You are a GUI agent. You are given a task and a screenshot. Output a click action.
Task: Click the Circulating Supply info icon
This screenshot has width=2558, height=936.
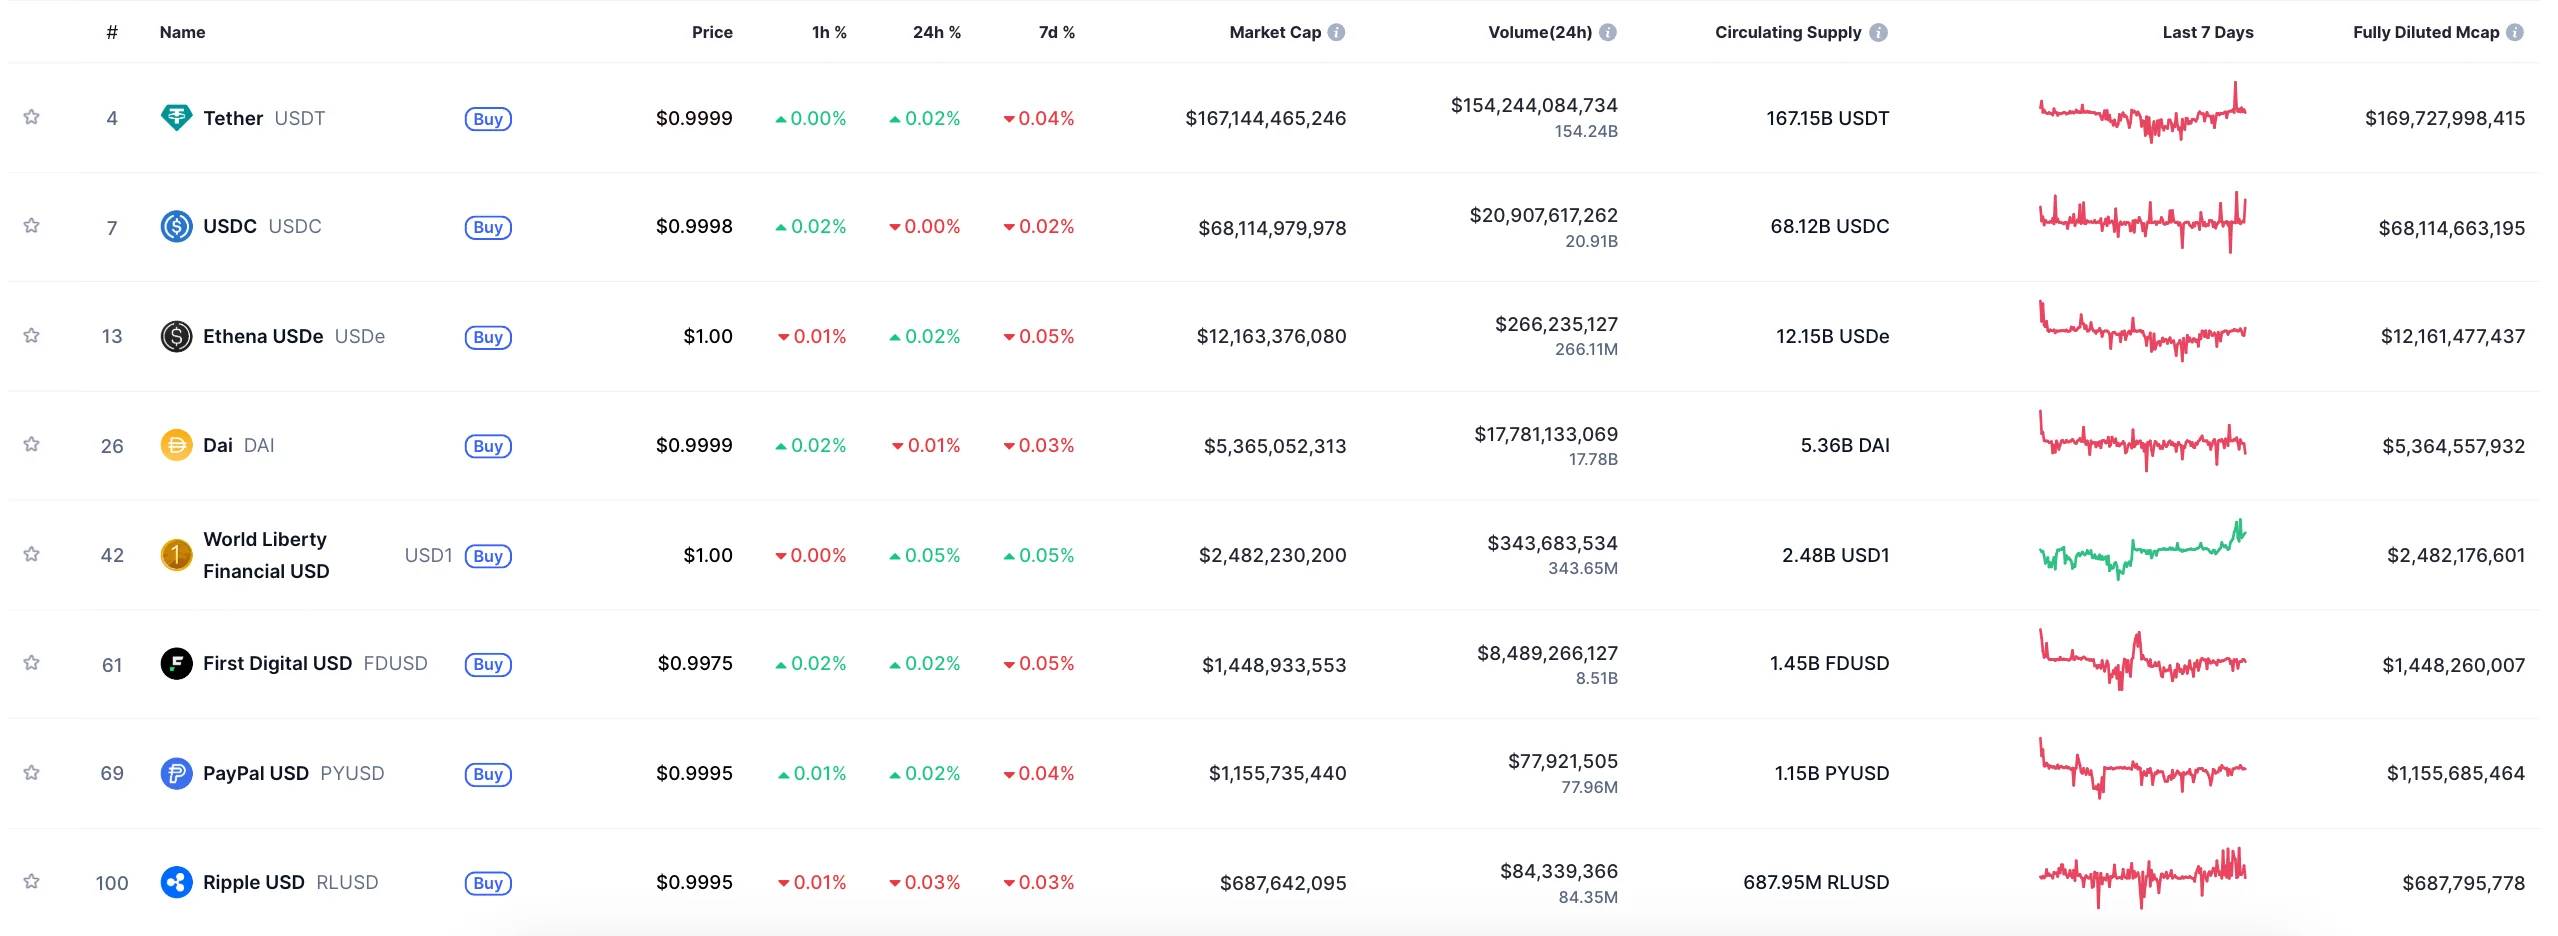coord(1879,32)
